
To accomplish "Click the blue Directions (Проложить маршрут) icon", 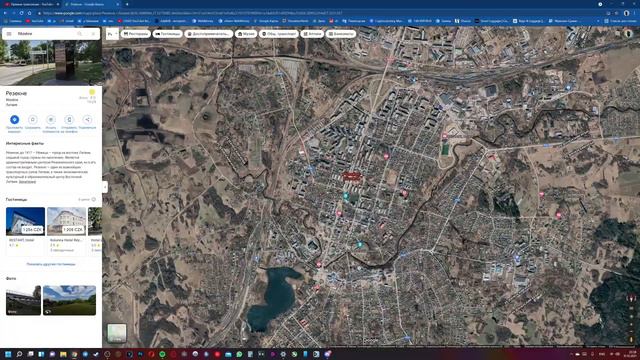I will (14, 120).
